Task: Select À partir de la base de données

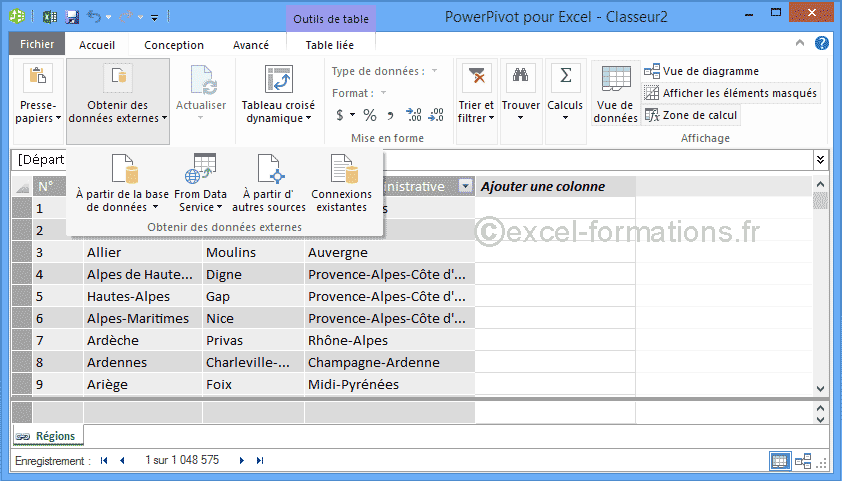Action: click(x=122, y=184)
